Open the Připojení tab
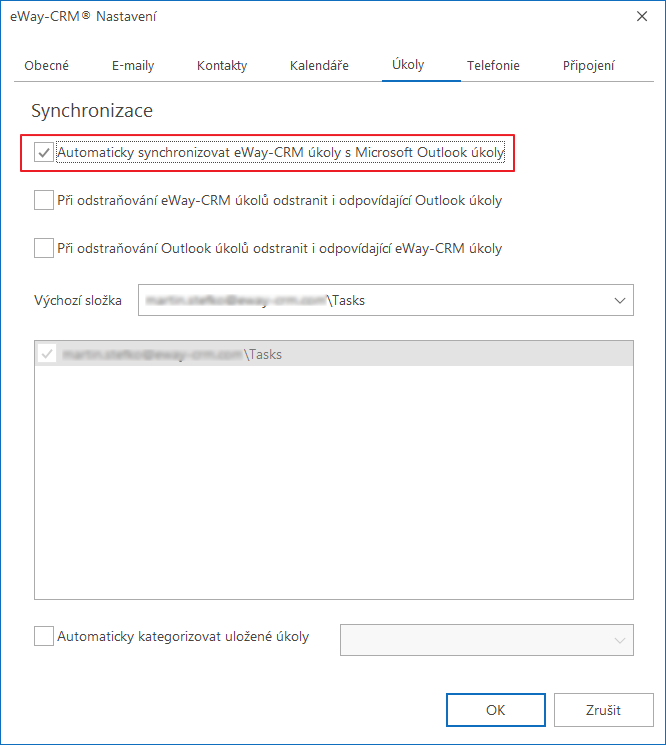Viewport: 666px width, 745px height. tap(589, 66)
